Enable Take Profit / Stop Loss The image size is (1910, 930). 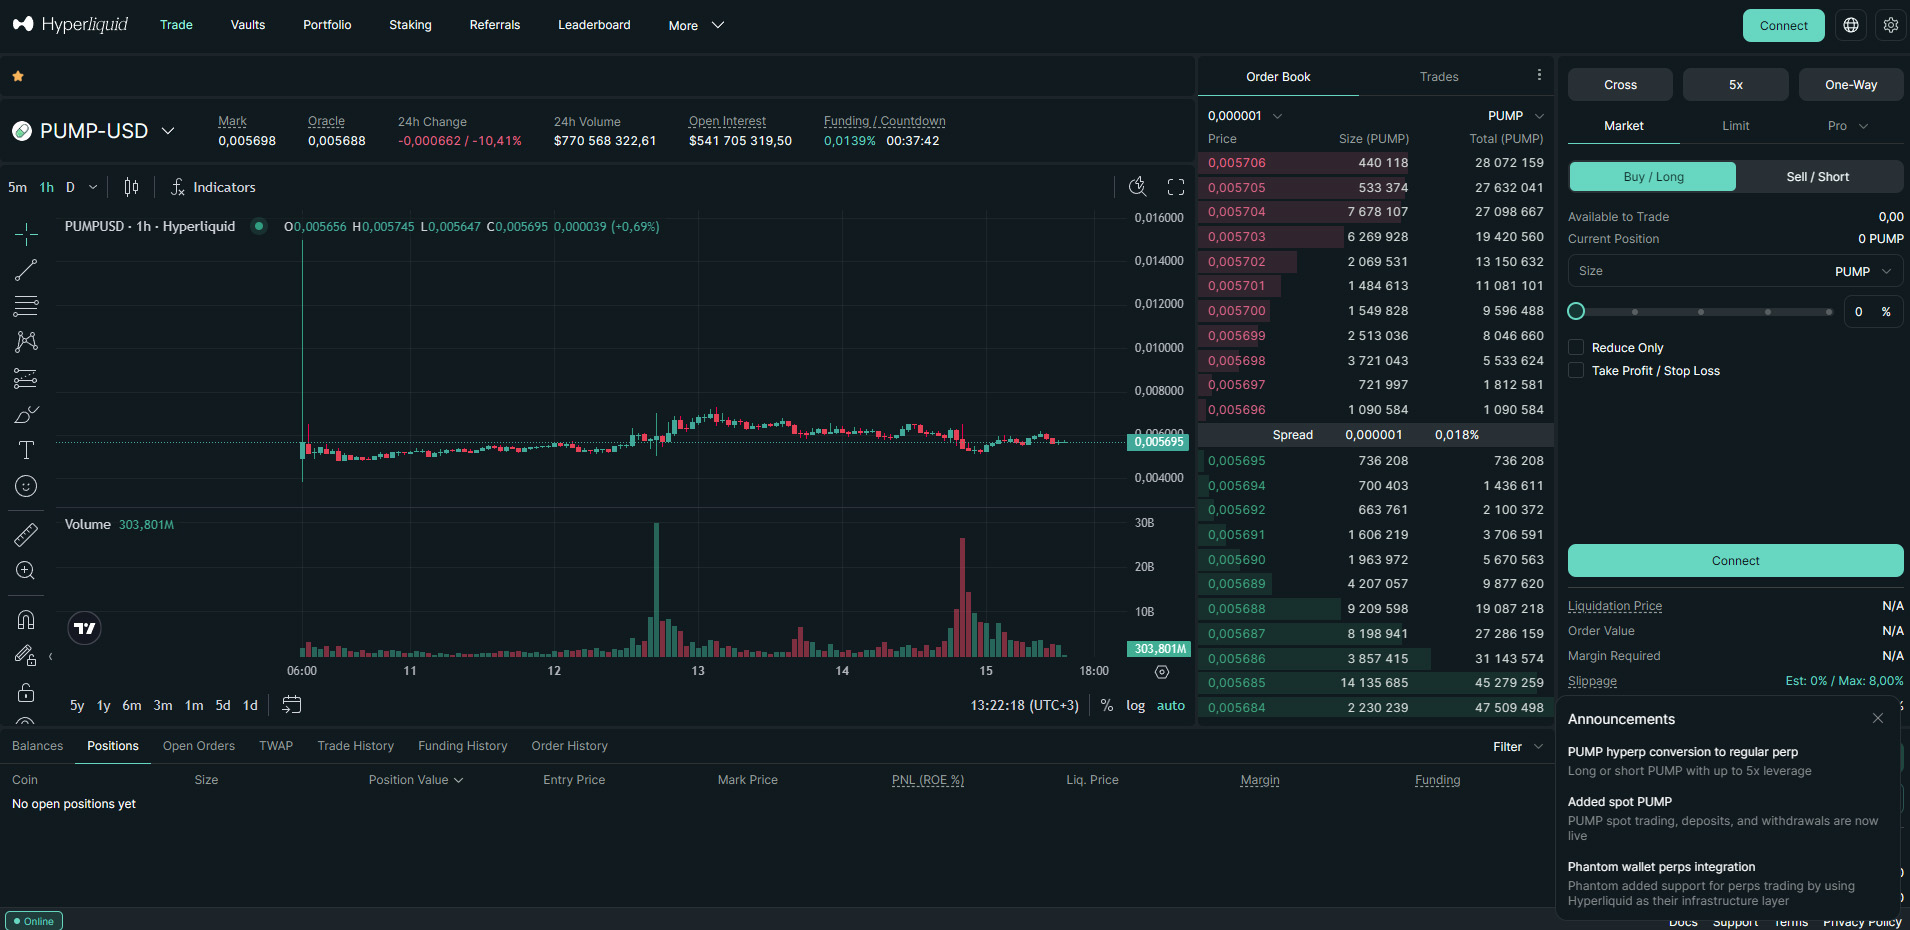click(1577, 370)
